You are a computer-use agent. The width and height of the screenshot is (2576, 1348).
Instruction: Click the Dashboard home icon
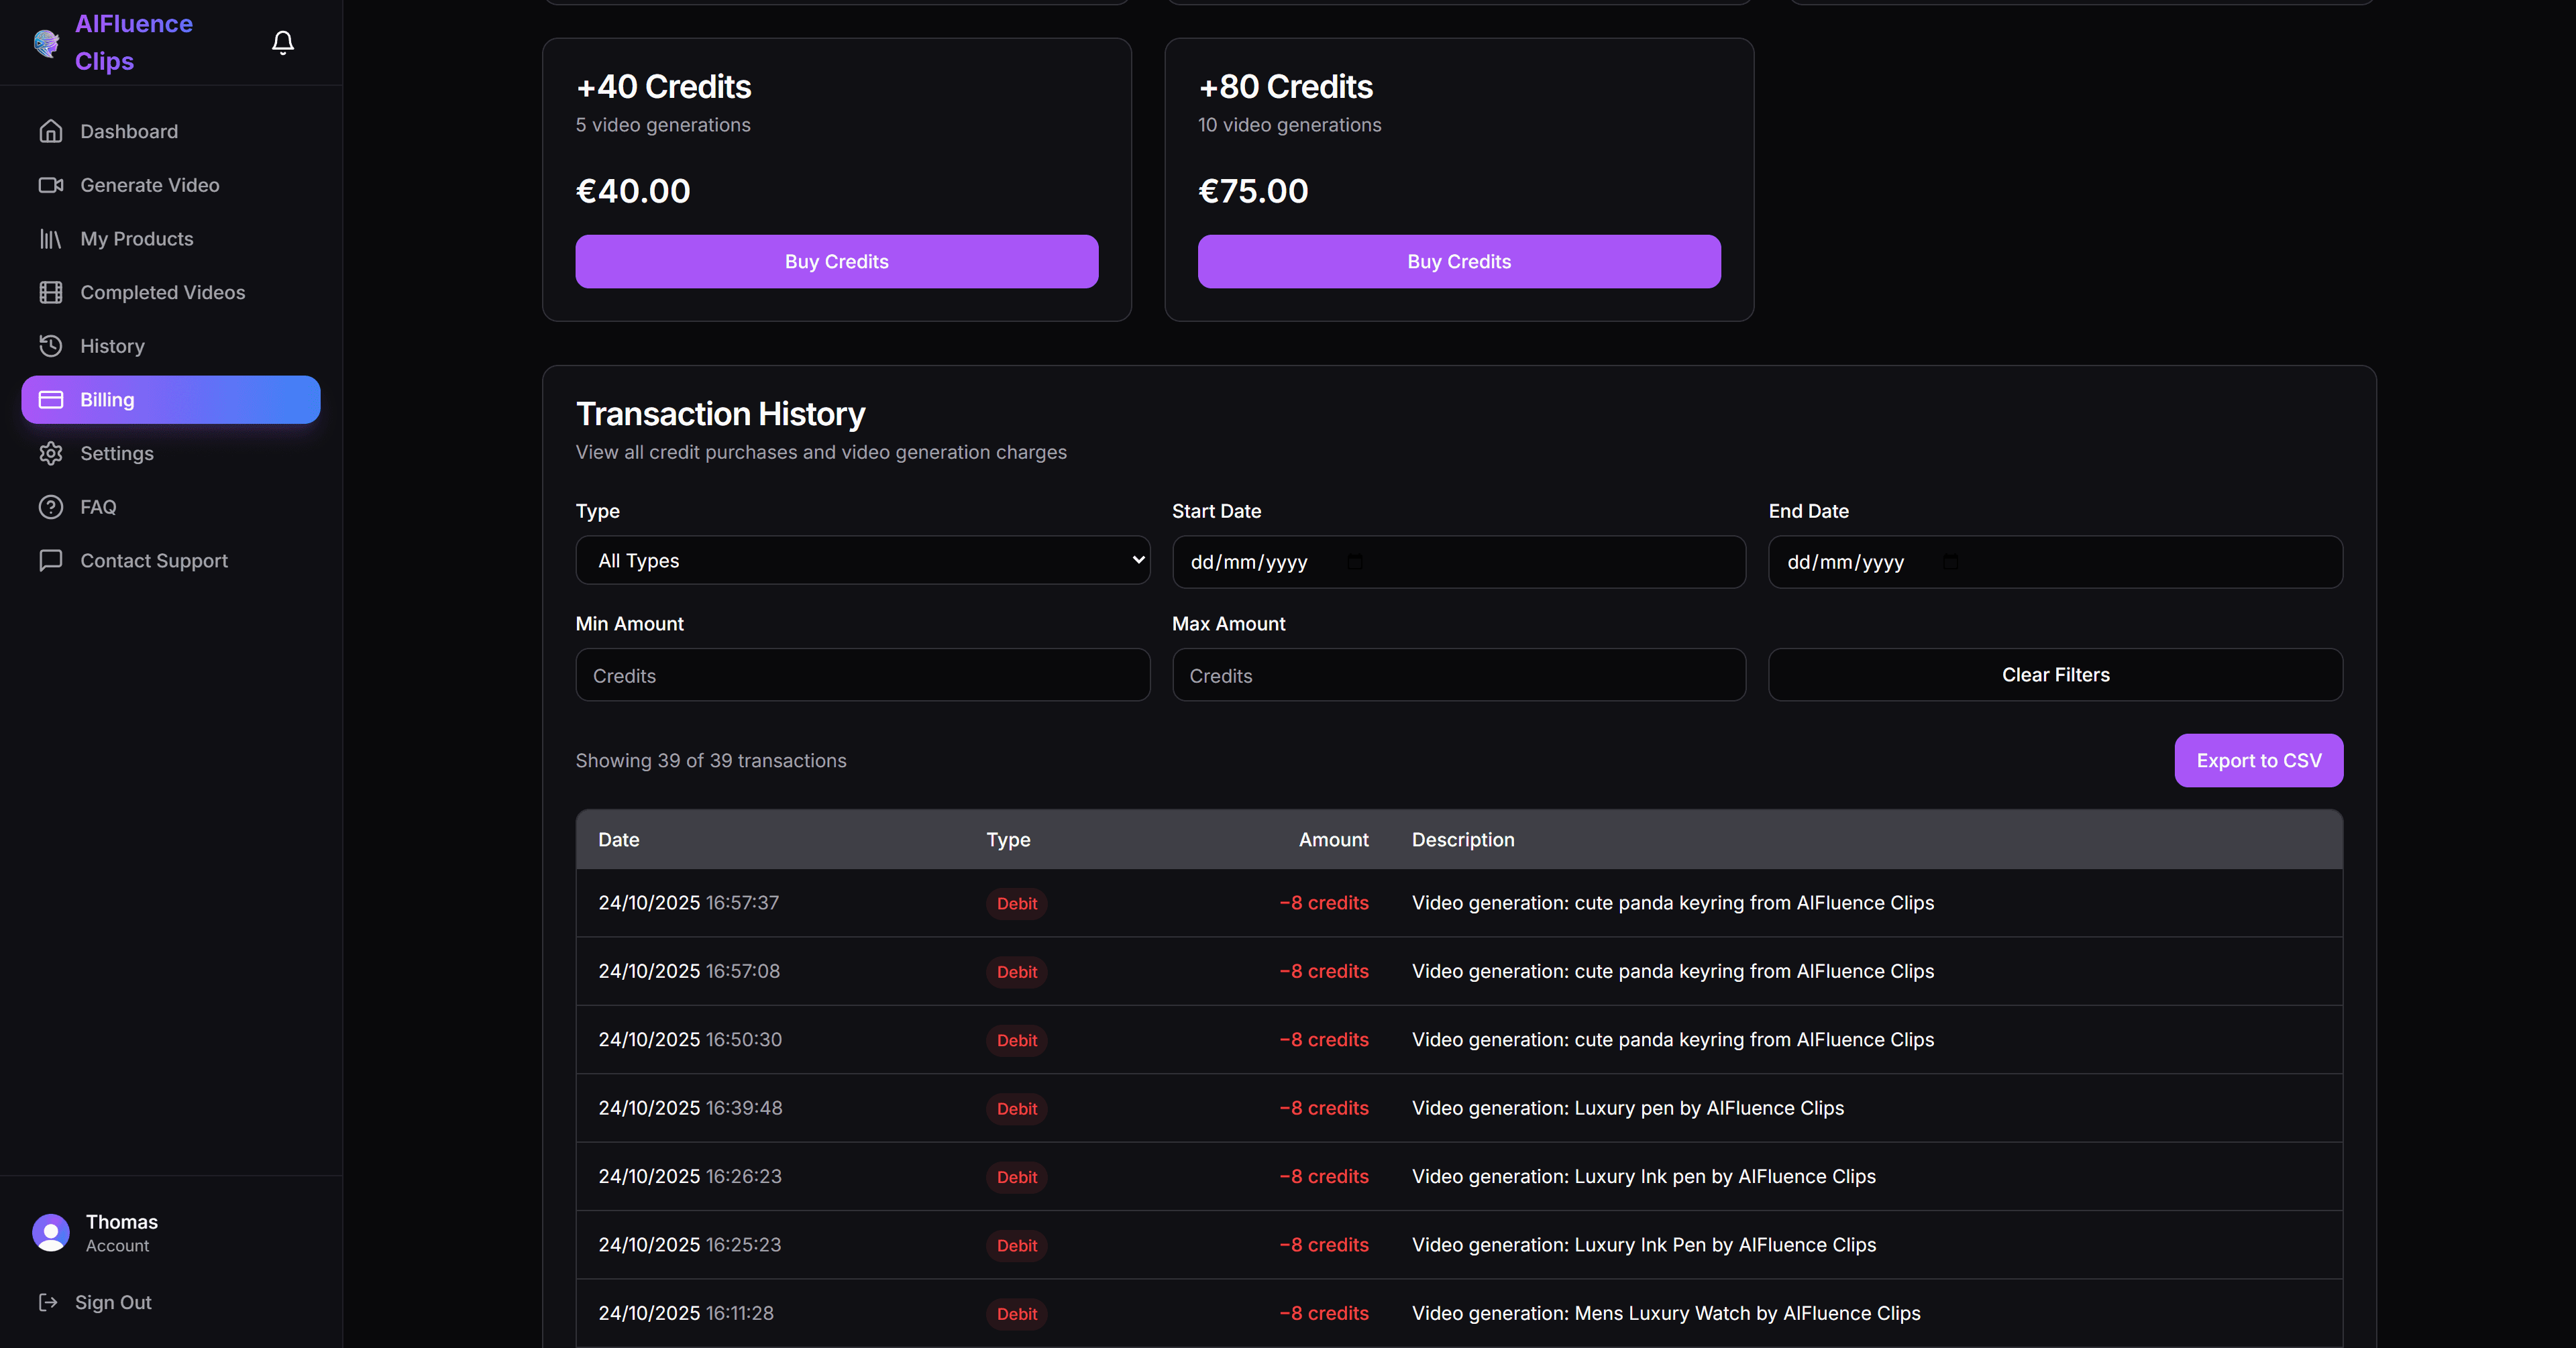click(x=51, y=131)
